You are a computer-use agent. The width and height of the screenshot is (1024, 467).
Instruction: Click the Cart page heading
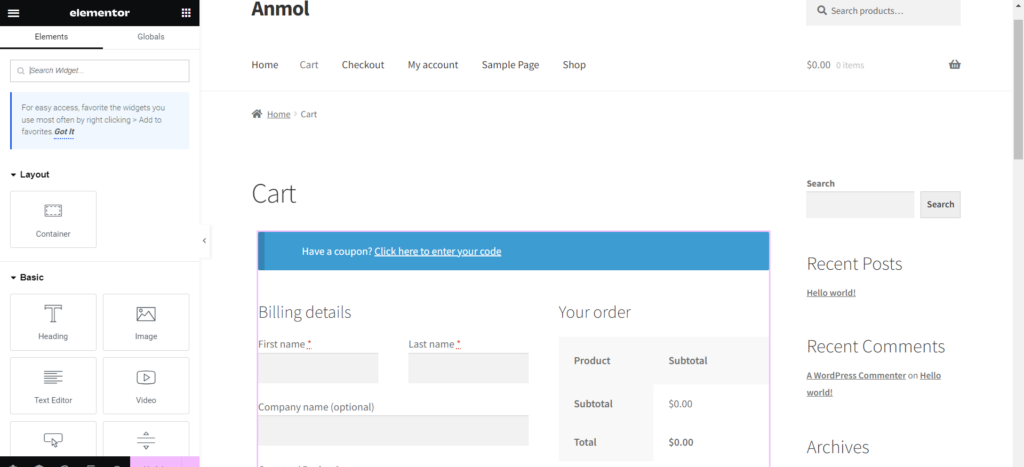pyautogui.click(x=274, y=194)
